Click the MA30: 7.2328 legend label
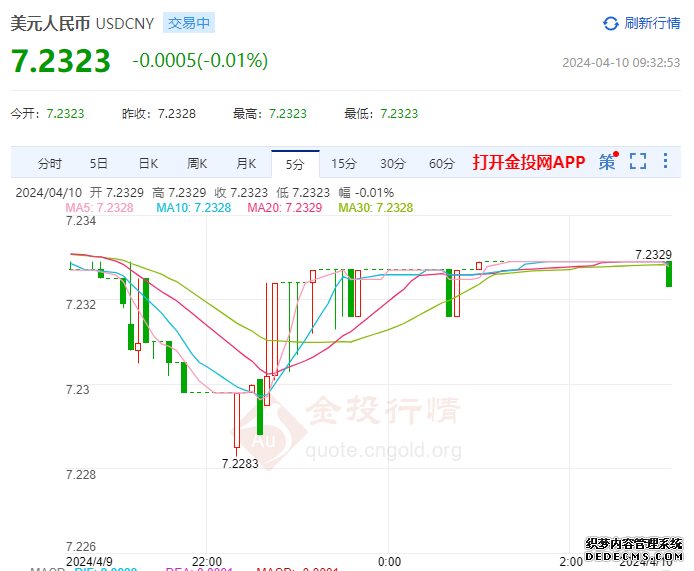This screenshot has width=694, height=571. click(x=376, y=208)
